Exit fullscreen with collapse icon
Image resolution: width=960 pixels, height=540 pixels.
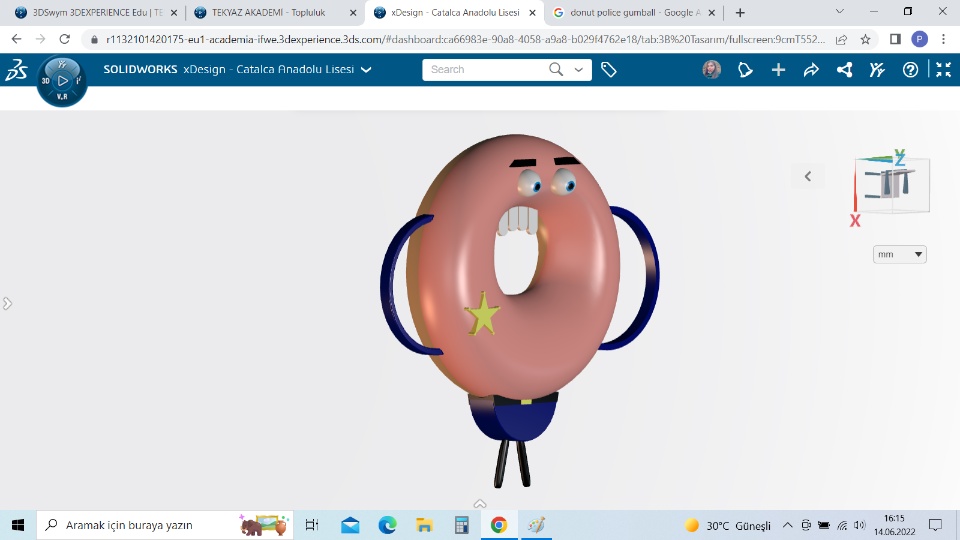coord(943,70)
